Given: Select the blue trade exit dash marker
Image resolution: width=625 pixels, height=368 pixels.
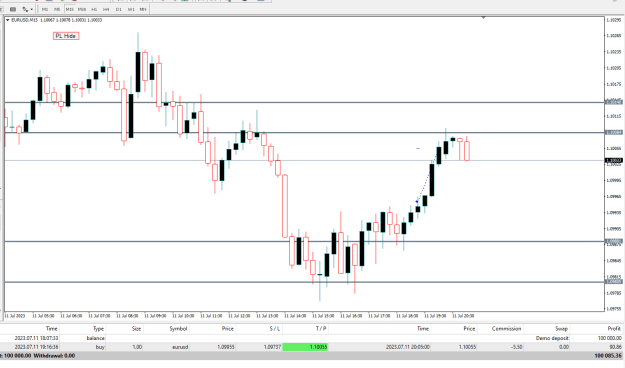Looking at the screenshot, I should click(418, 148).
